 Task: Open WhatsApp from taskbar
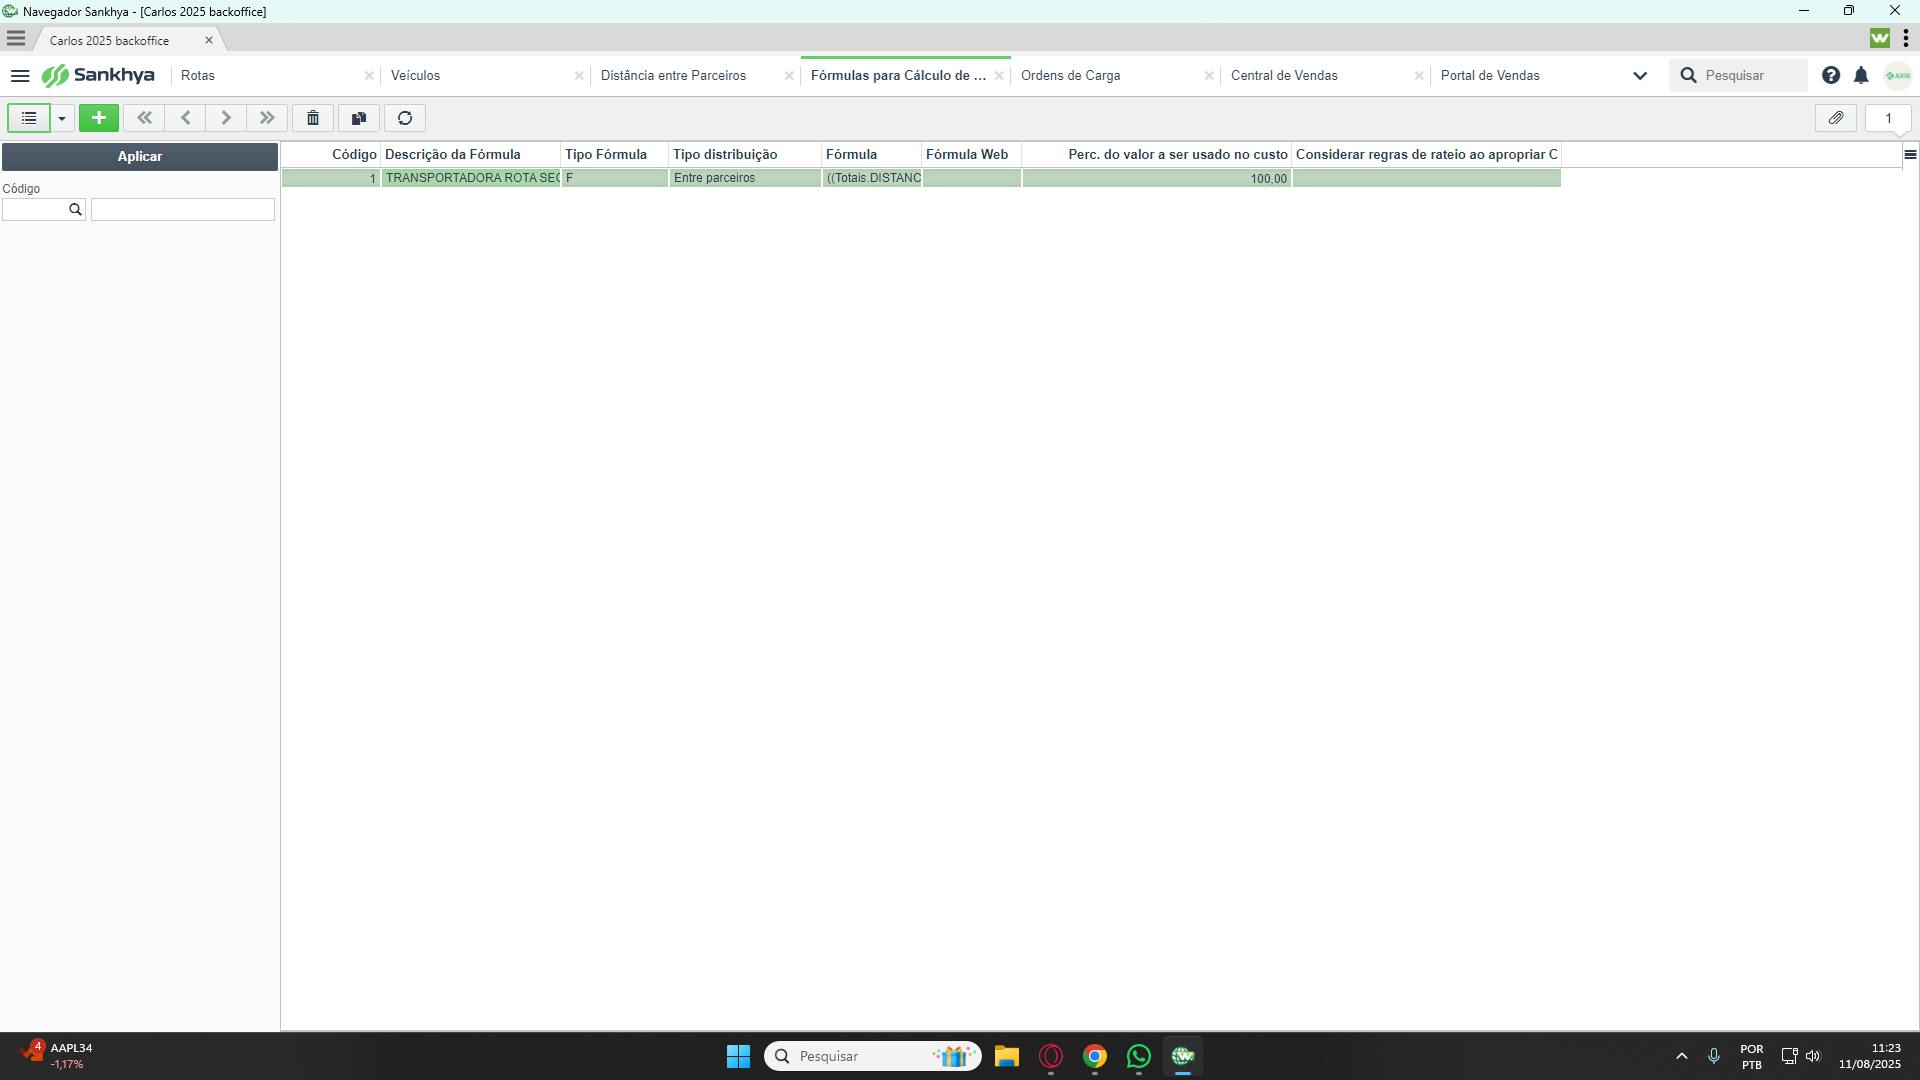1138,1057
